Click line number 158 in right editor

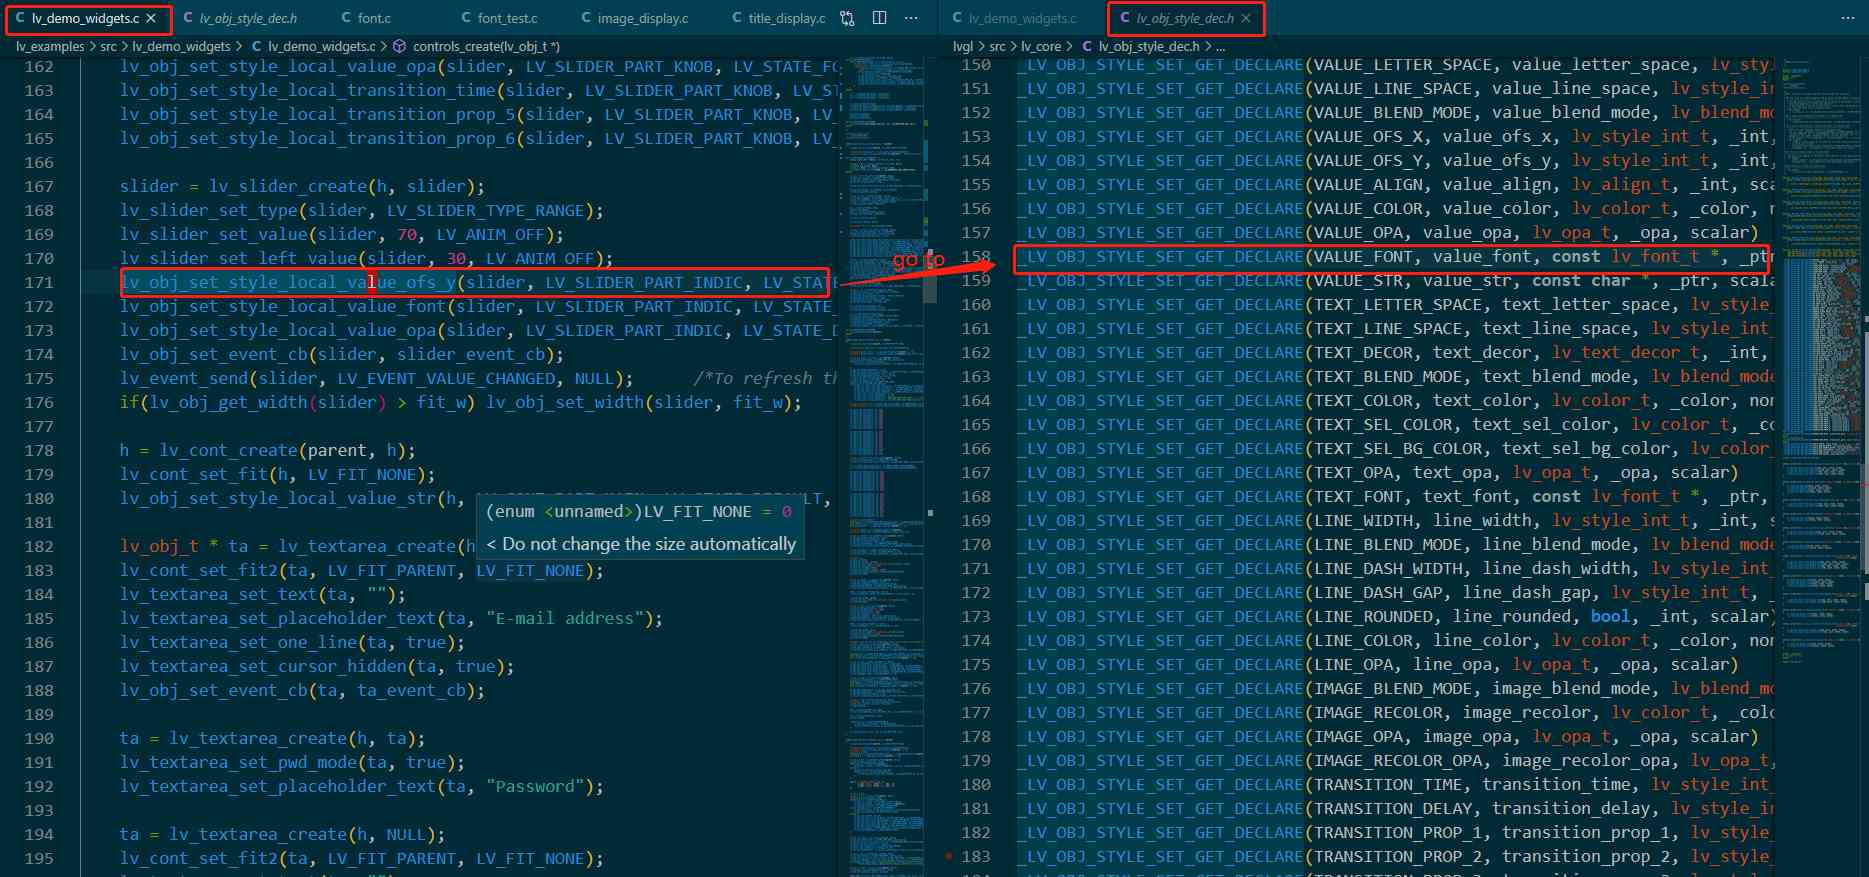point(976,257)
